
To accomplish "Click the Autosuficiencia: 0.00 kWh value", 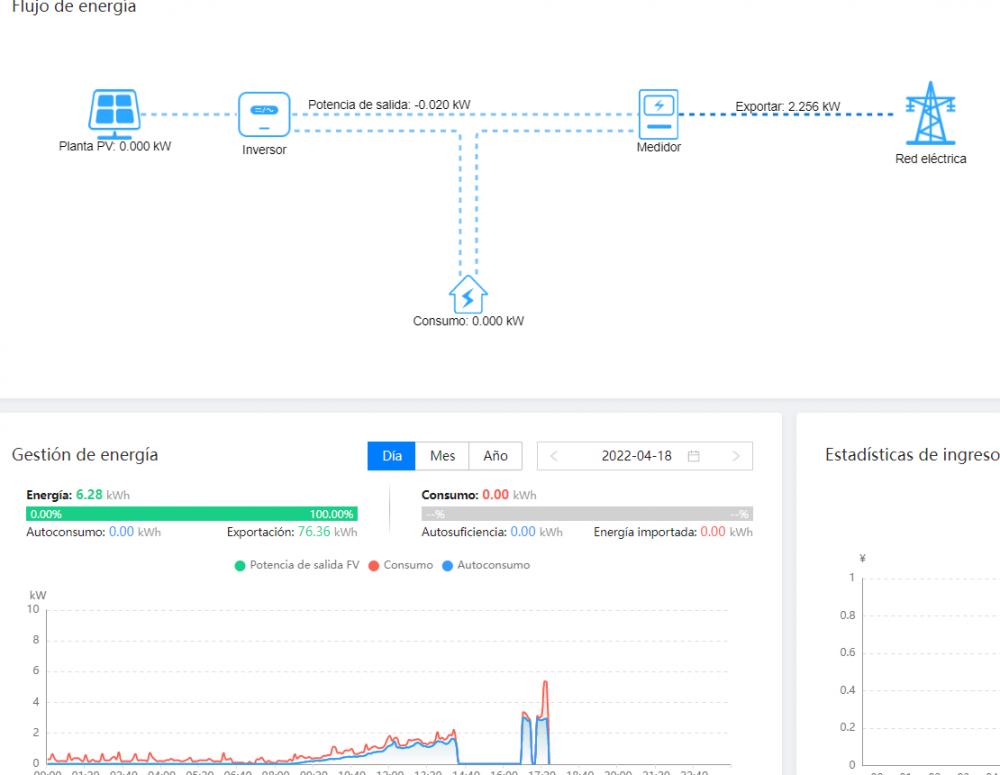I will 492,531.
